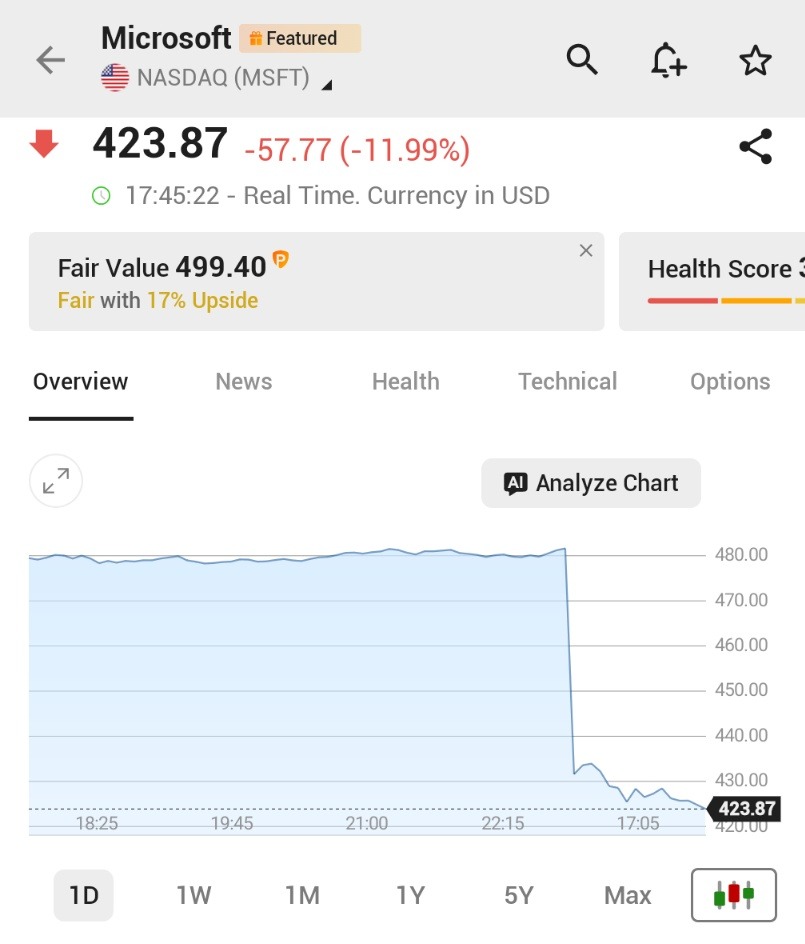The height and width of the screenshot is (944, 805).
Task: Dismiss the Fair Value card
Action: click(586, 251)
